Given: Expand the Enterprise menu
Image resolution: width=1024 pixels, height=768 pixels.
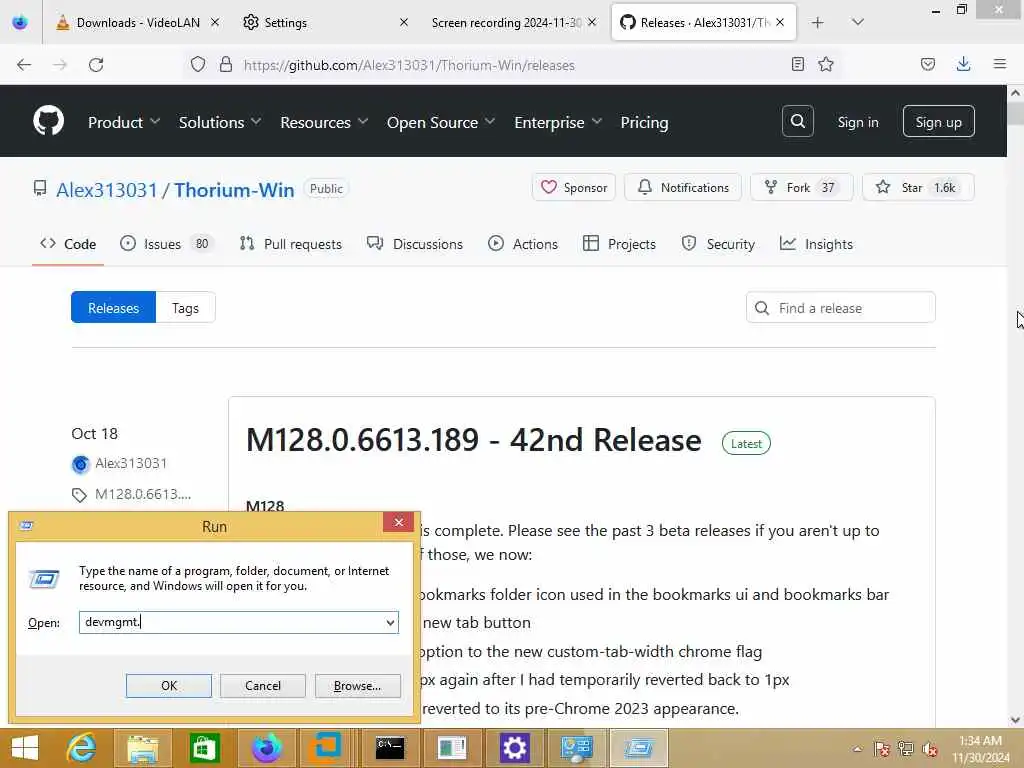Looking at the screenshot, I should [x=558, y=122].
